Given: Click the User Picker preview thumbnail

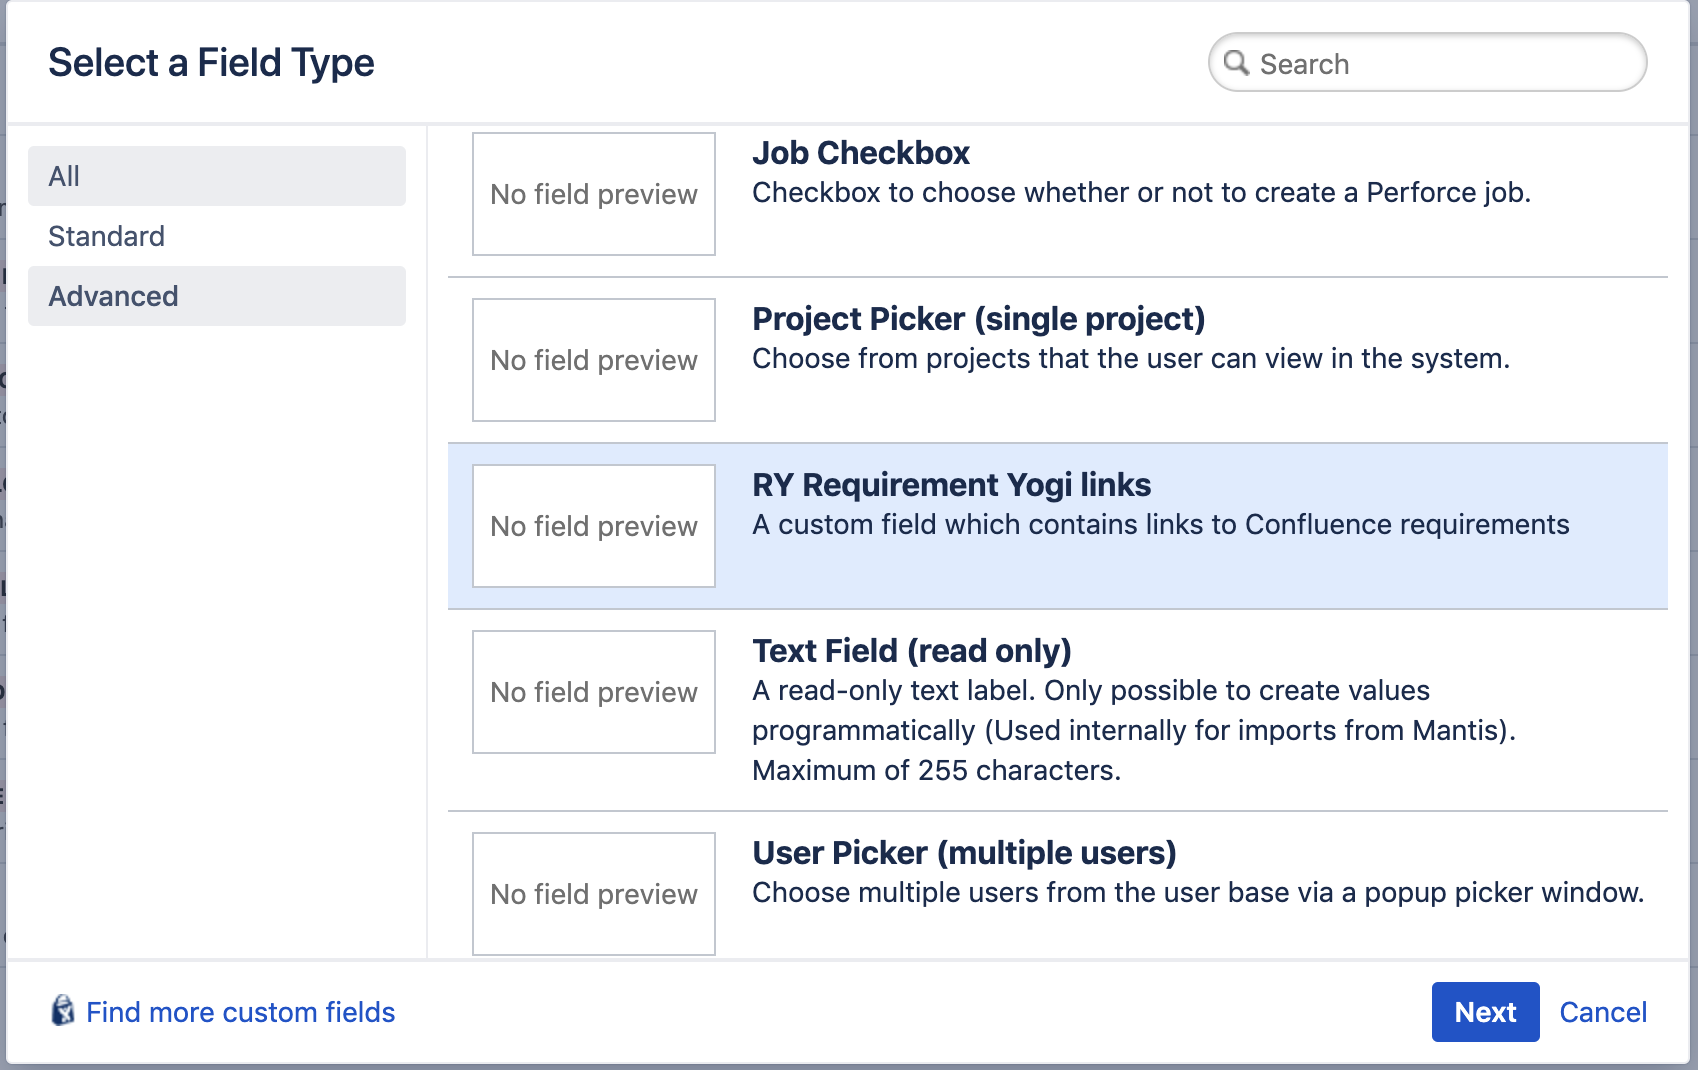Looking at the screenshot, I should point(593,894).
